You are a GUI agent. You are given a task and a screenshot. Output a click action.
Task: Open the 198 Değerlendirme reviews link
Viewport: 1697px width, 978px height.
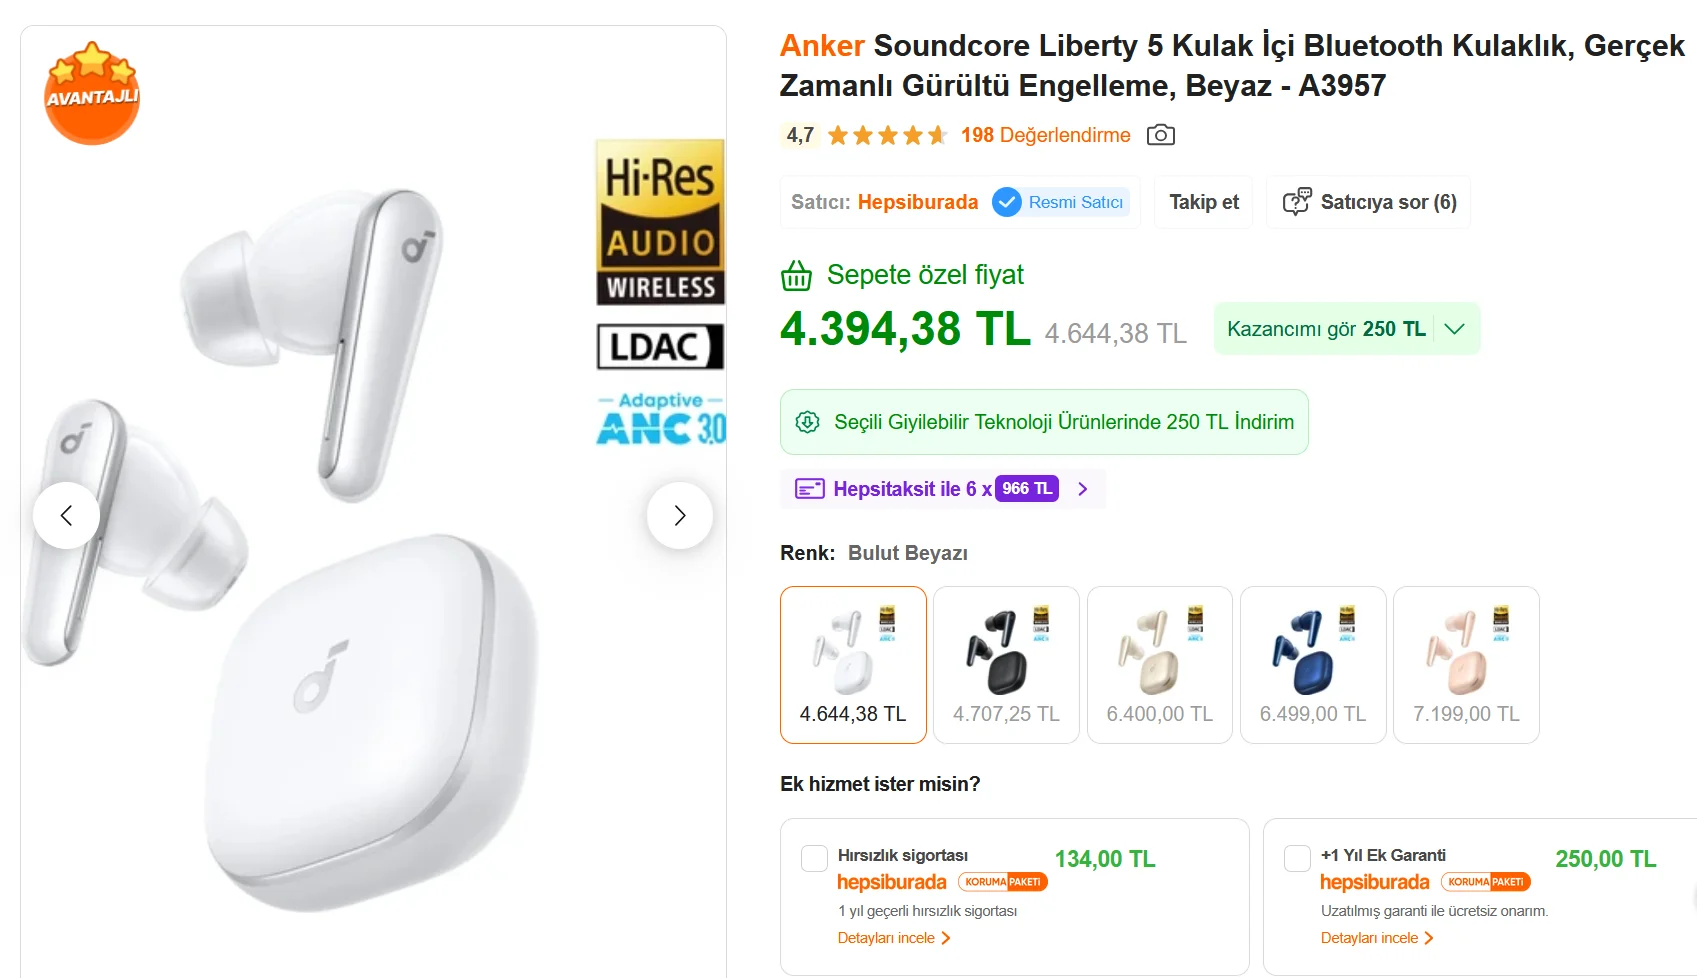tap(1046, 135)
